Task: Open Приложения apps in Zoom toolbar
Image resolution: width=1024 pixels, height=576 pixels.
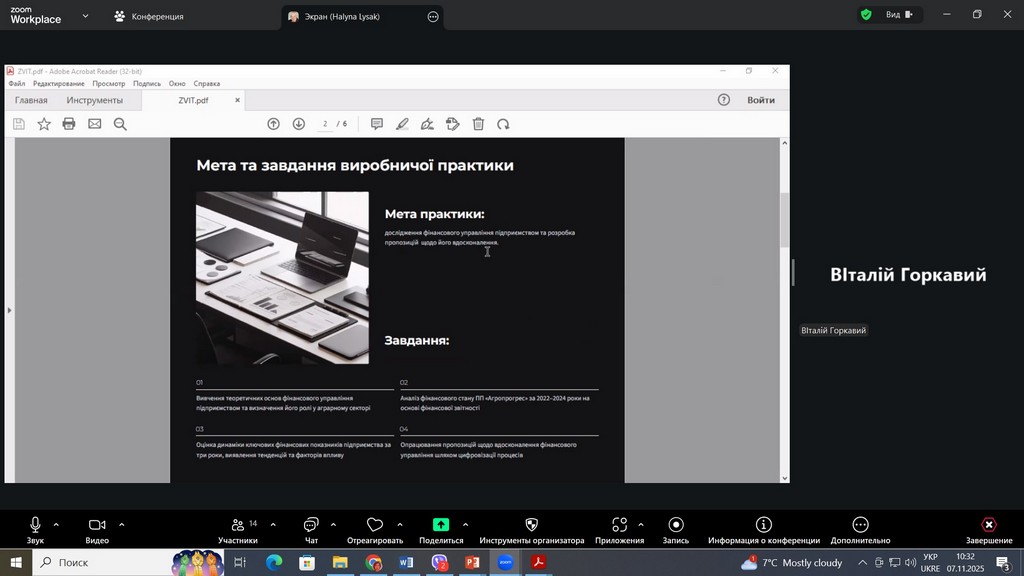Action: click(619, 525)
